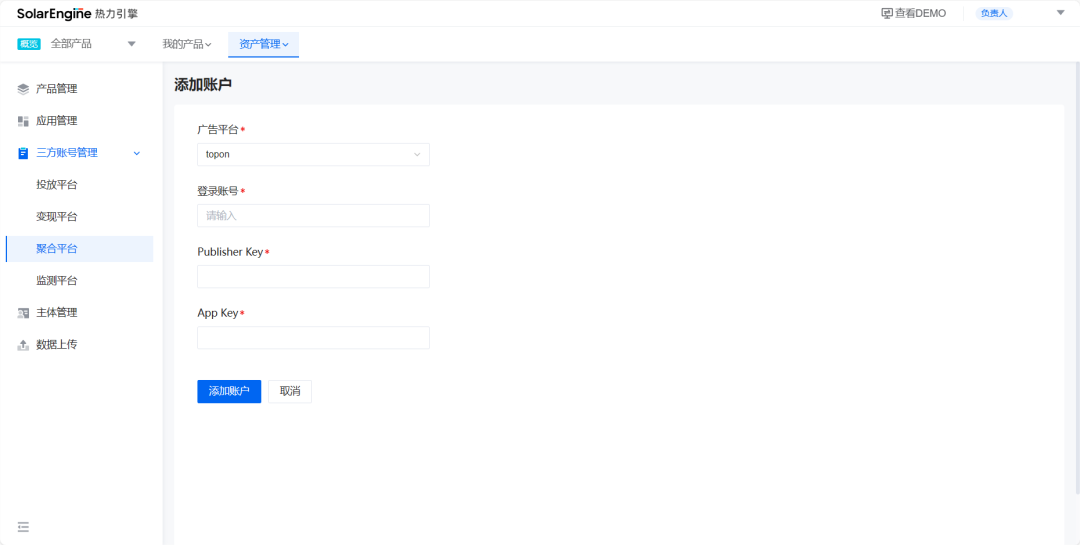Click the 产品管理 layers icon
This screenshot has height=545, width=1080.
pyautogui.click(x=23, y=89)
